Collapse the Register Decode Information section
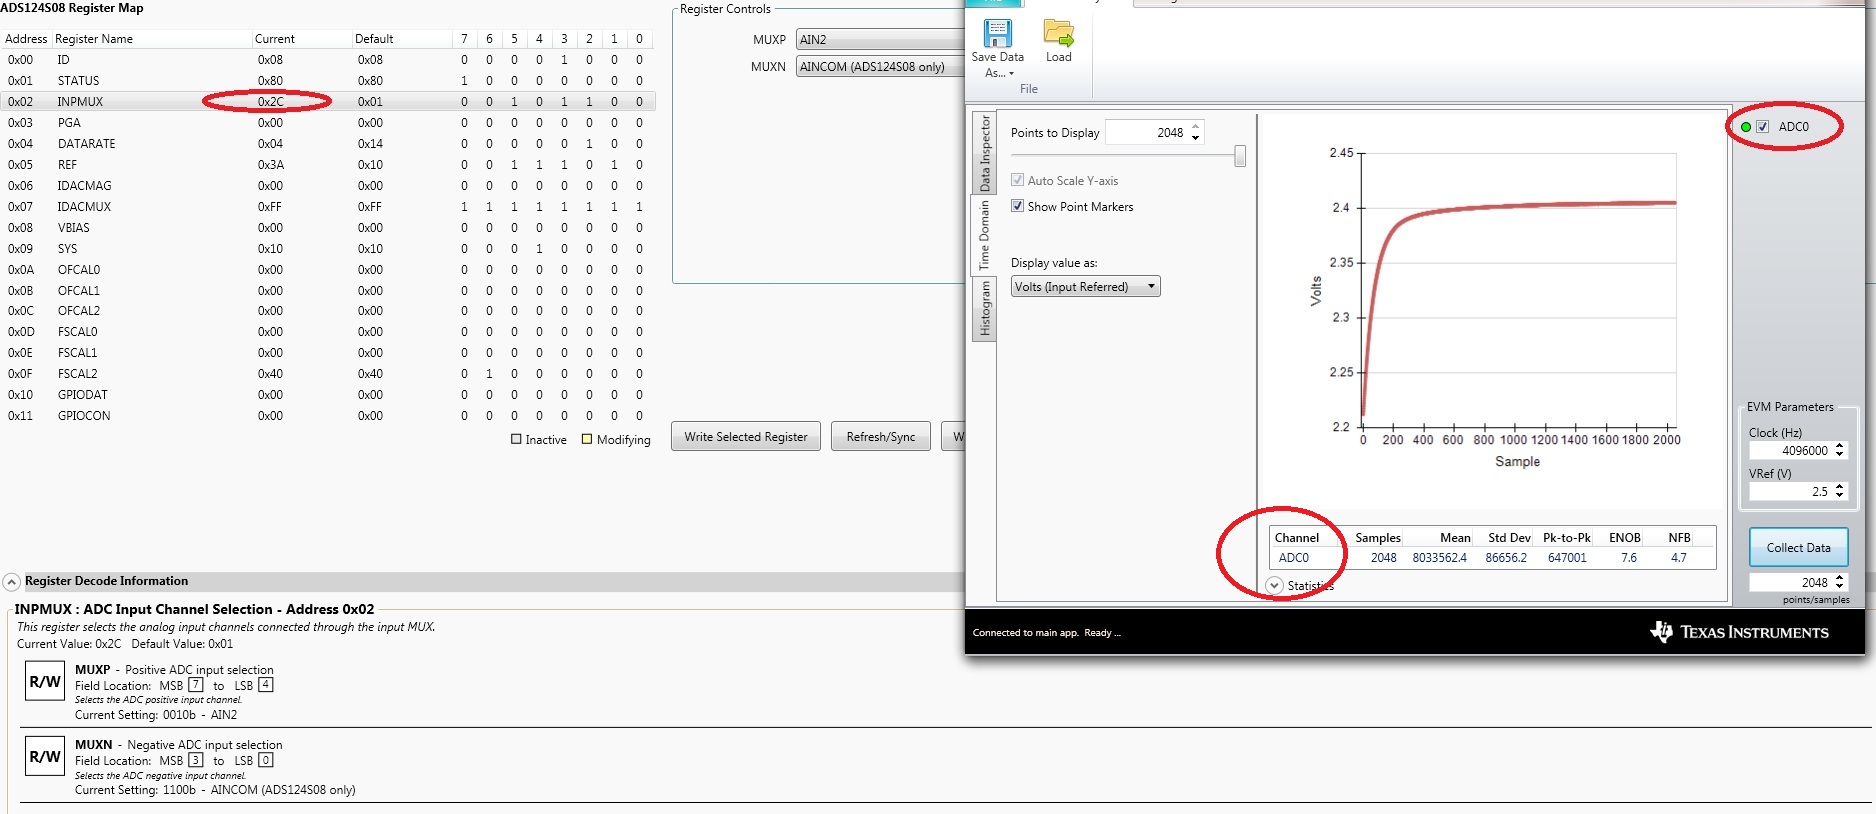The height and width of the screenshot is (814, 1876). click(12, 581)
